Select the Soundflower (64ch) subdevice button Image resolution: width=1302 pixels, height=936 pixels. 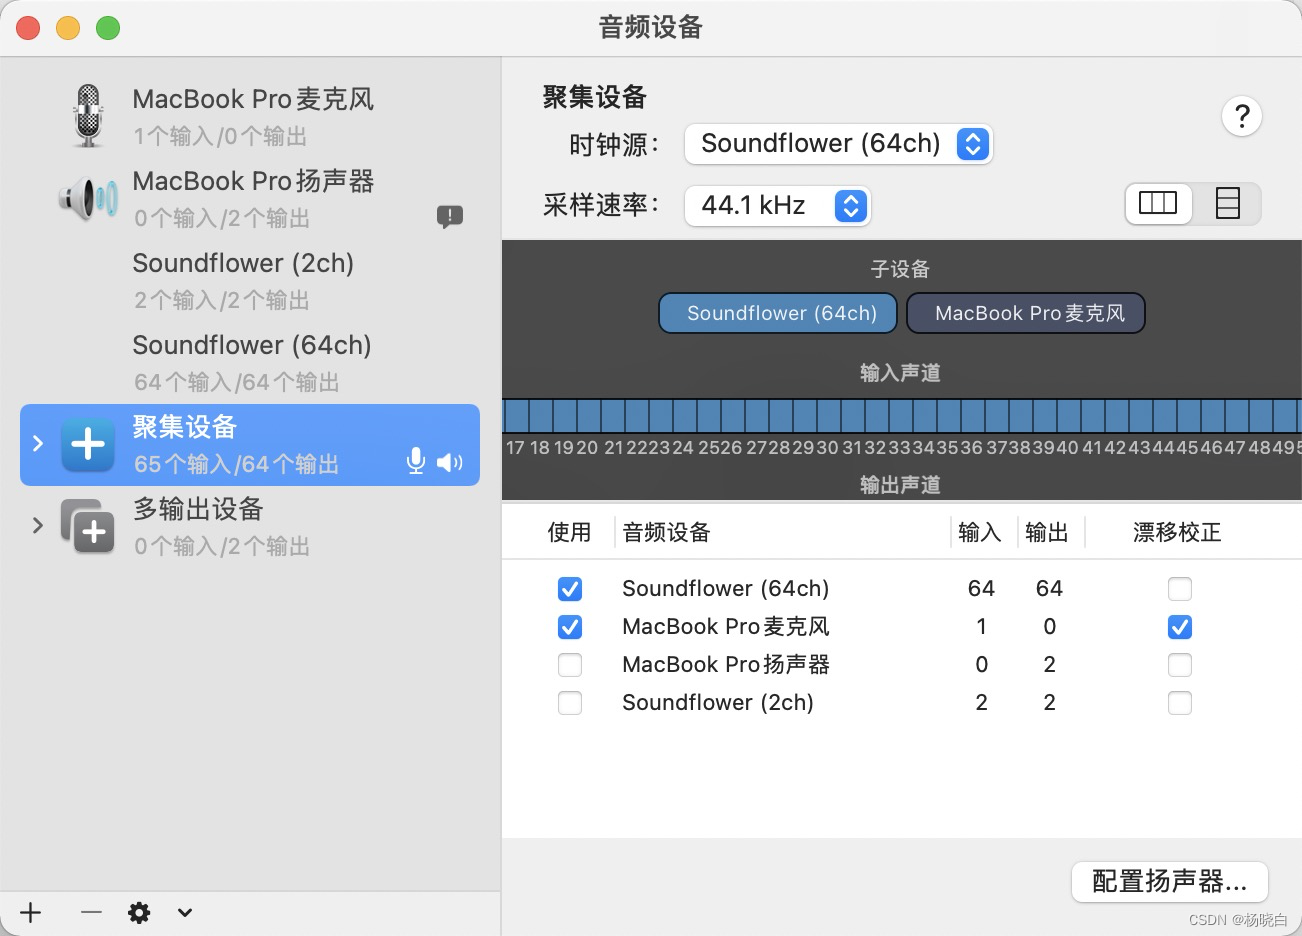click(778, 313)
